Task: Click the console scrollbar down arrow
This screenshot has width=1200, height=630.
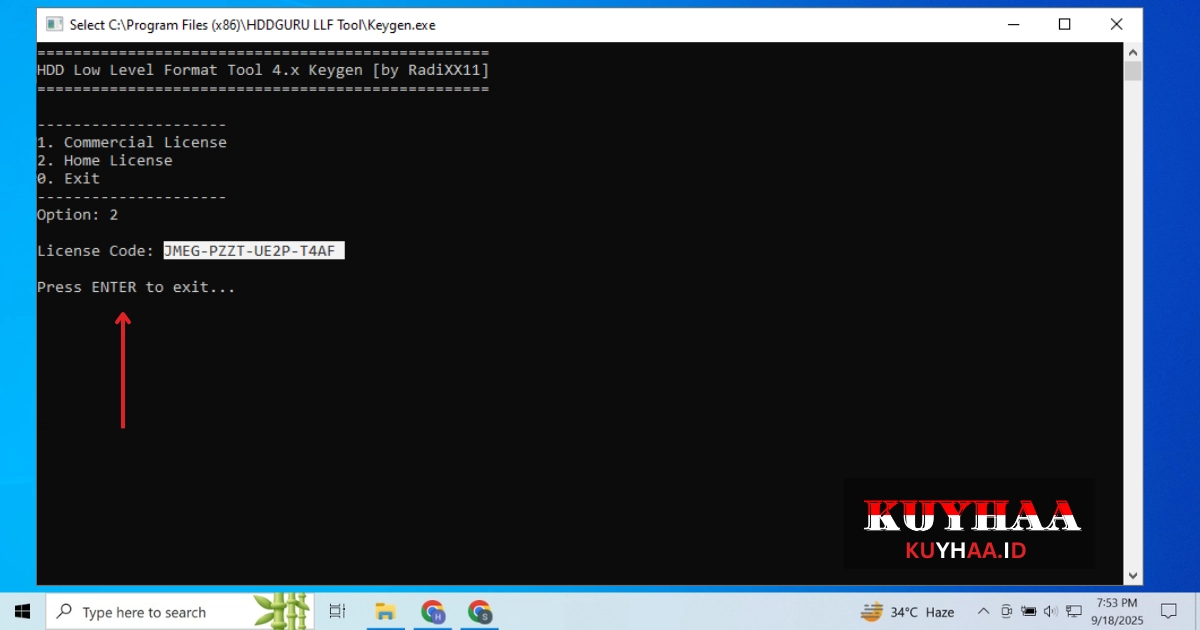Action: [1133, 576]
